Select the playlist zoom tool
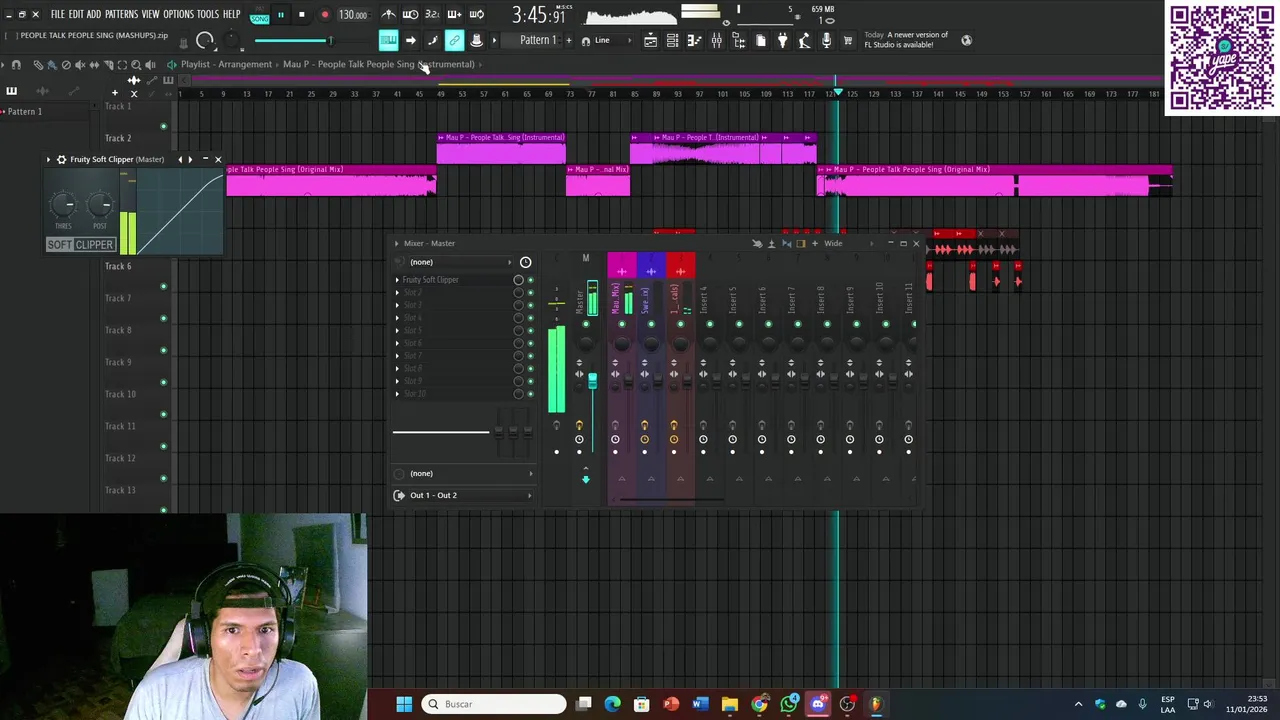The height and width of the screenshot is (720, 1280). (x=135, y=65)
